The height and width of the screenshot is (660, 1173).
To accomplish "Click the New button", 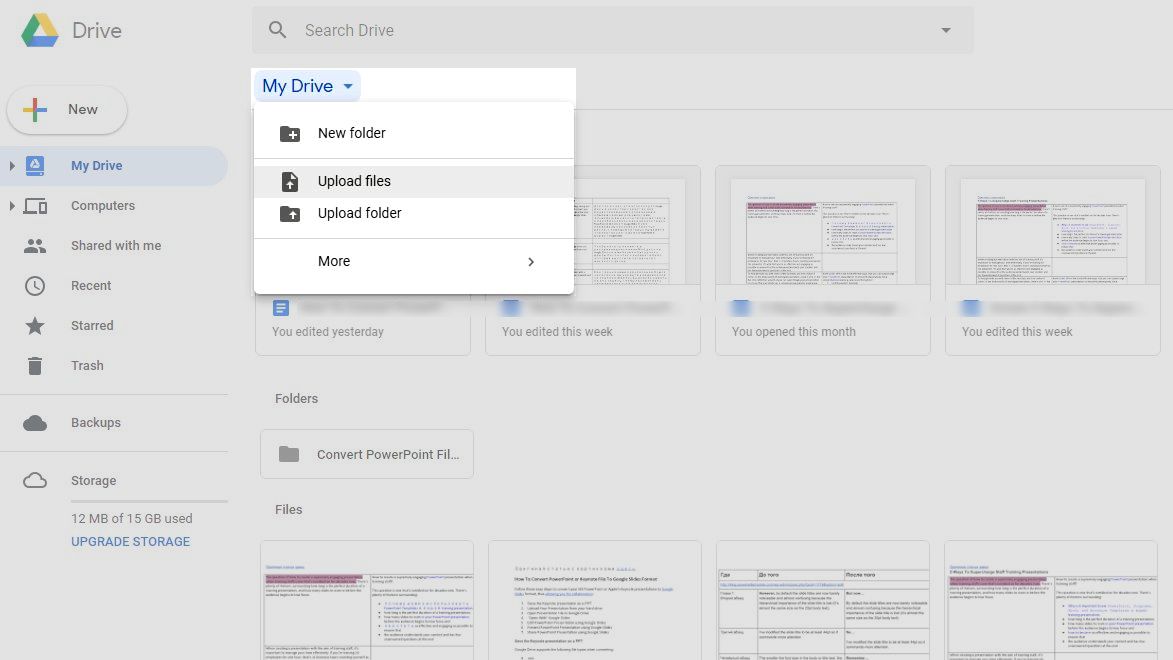I will (x=66, y=109).
